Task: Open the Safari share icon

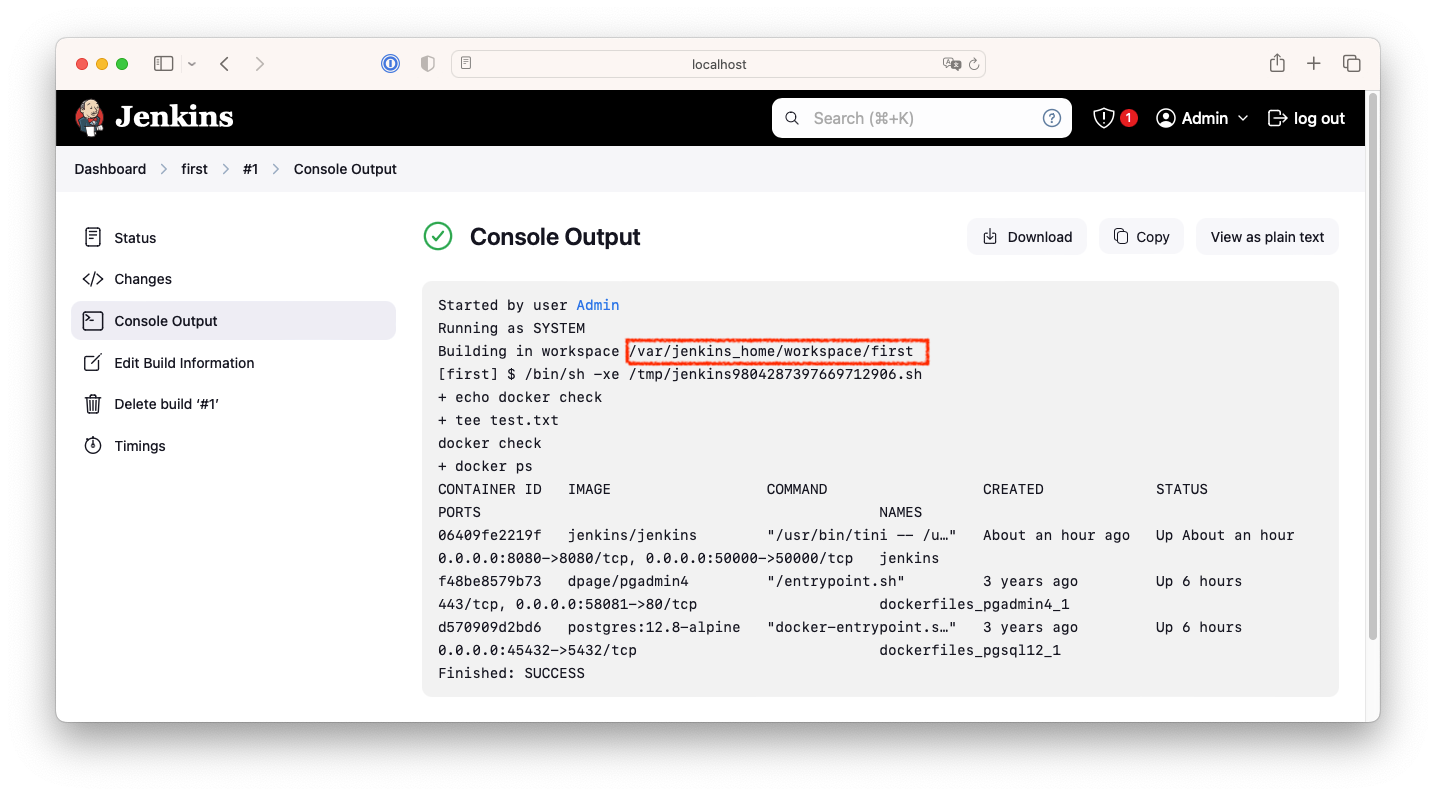Action: (1277, 63)
